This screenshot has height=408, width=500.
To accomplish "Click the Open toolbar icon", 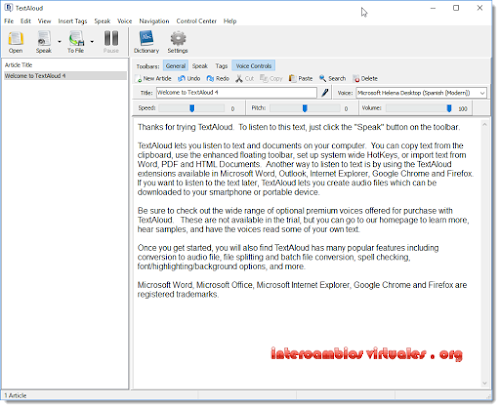I will click(x=16, y=42).
